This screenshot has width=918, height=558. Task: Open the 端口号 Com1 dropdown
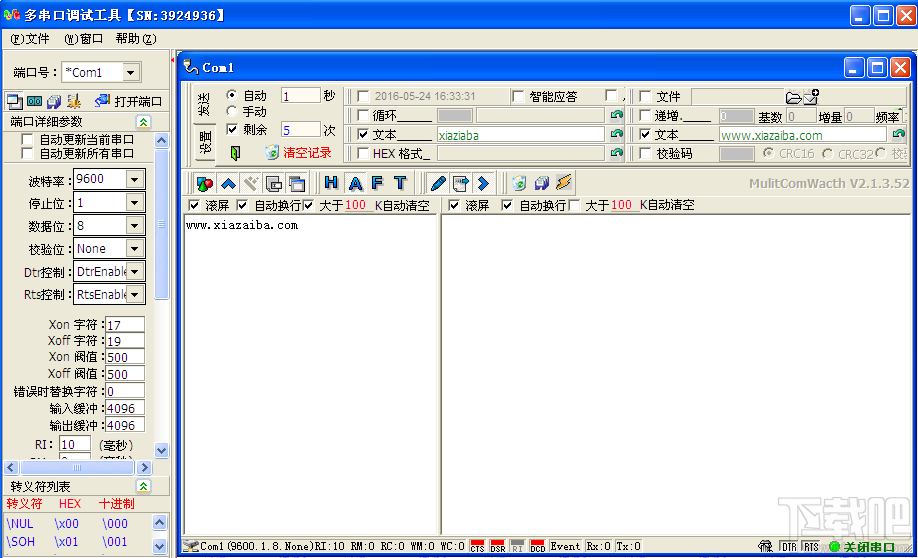point(131,73)
